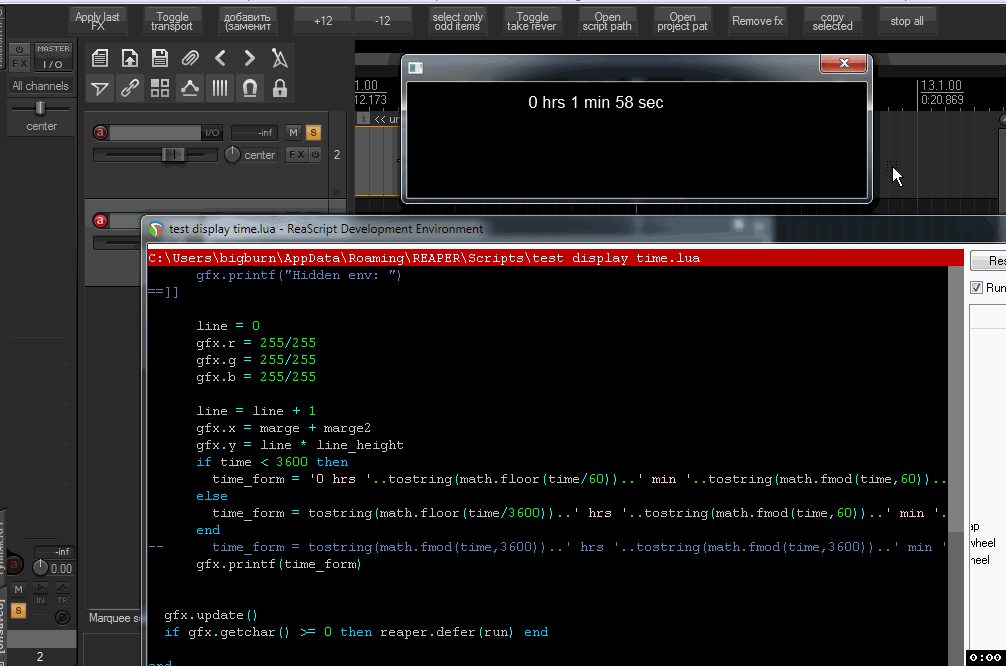Click the mixer strip's -inf peak readout
Screen dimensions: 1006x666
[54, 552]
